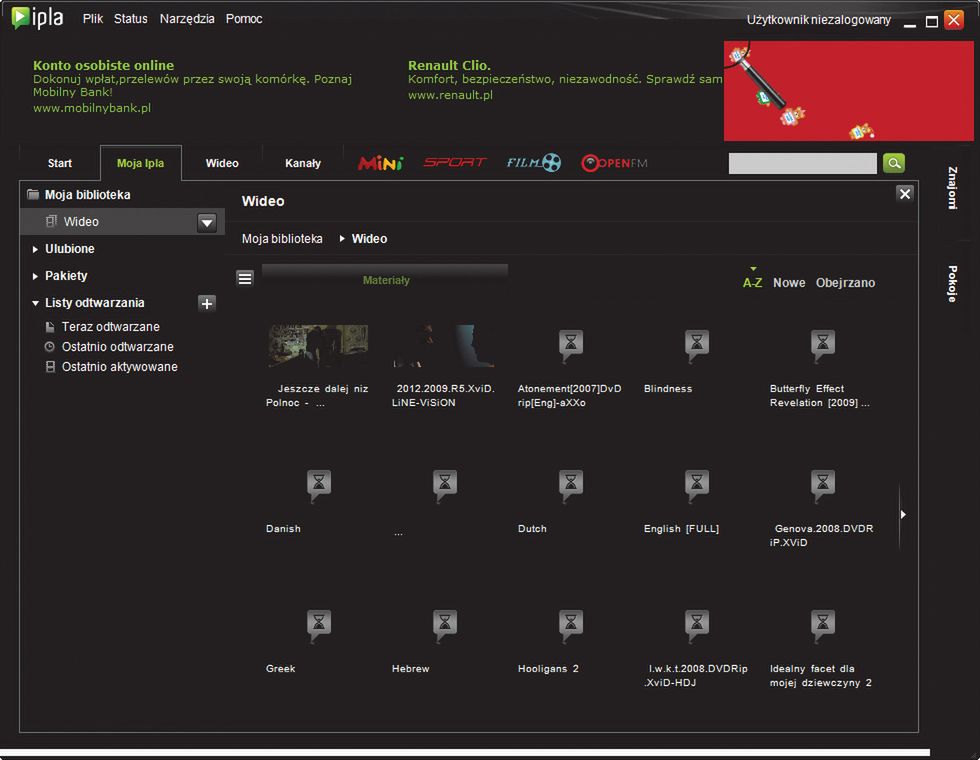Open the 2012.2009.R5.XviD thumbnail
980x760 pixels.
pyautogui.click(x=444, y=346)
